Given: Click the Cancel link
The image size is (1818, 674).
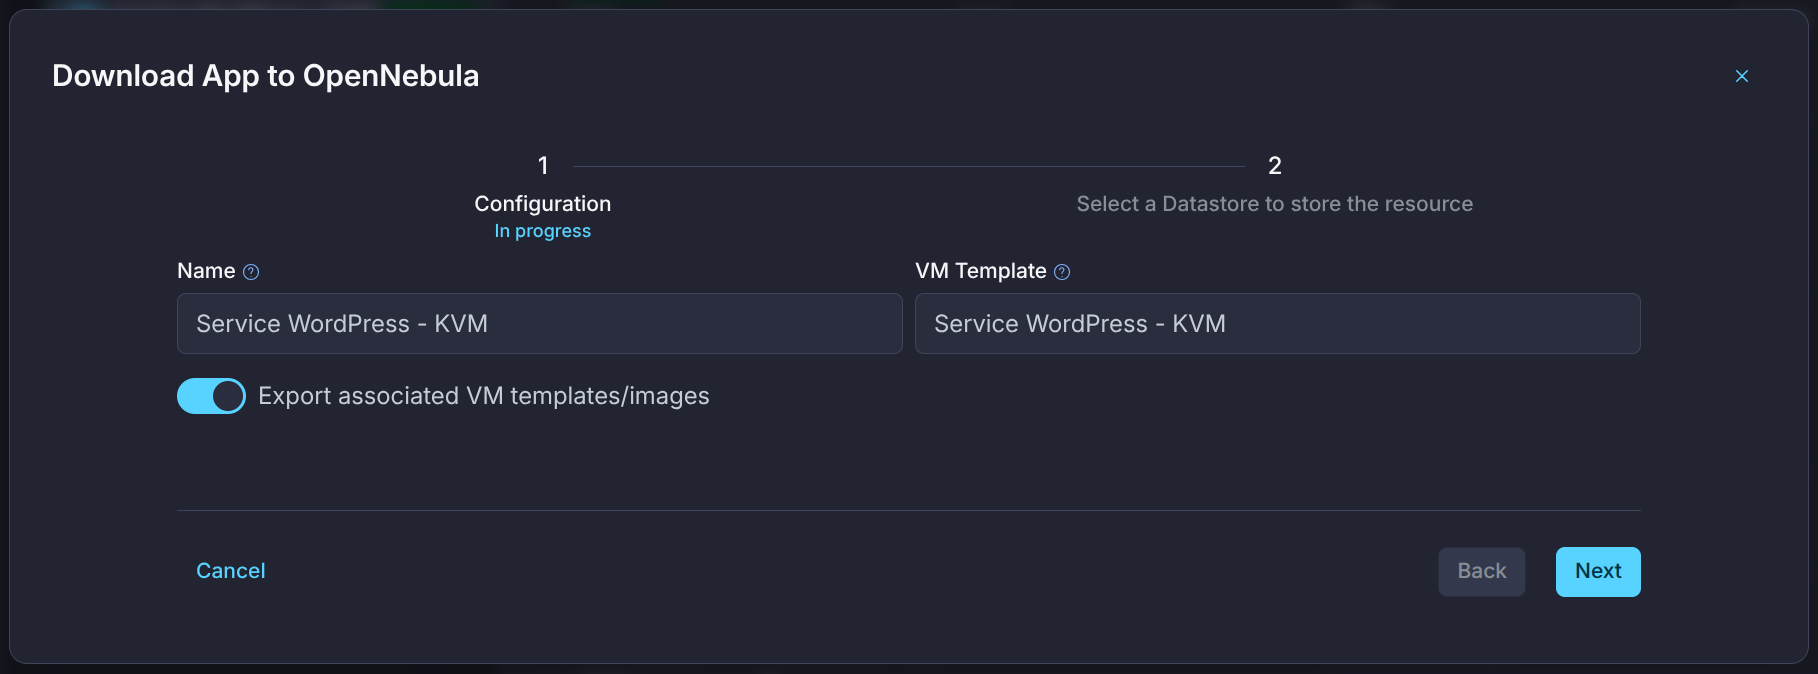Looking at the screenshot, I should [x=231, y=571].
